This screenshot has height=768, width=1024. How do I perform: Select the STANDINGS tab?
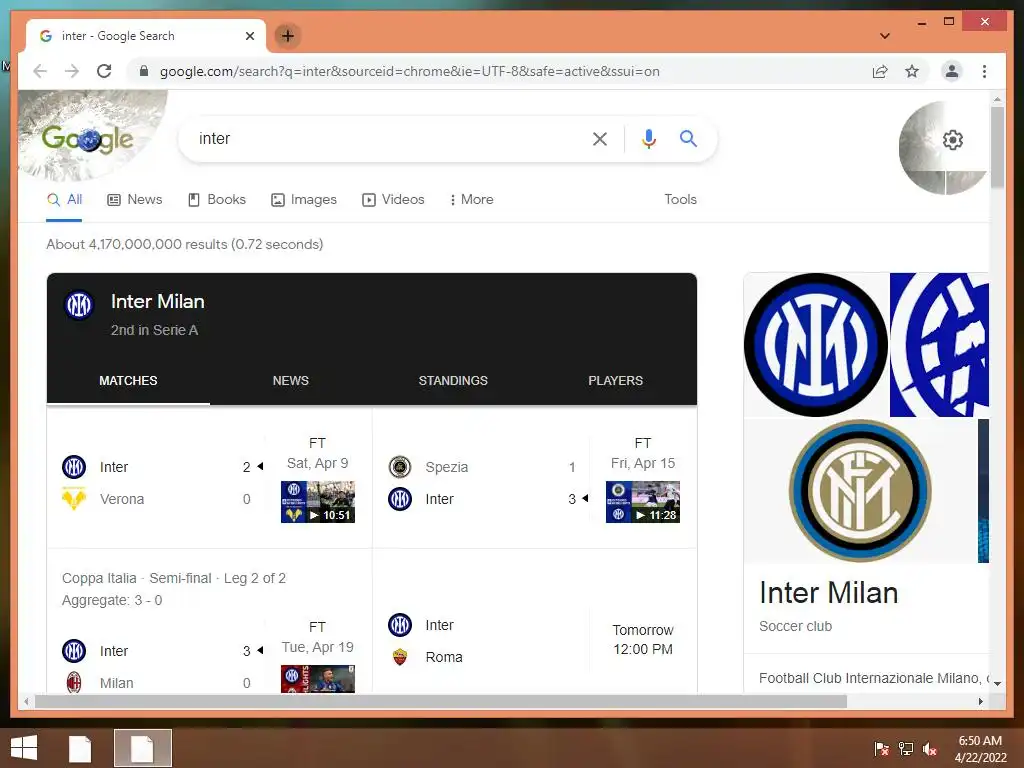[x=453, y=381]
